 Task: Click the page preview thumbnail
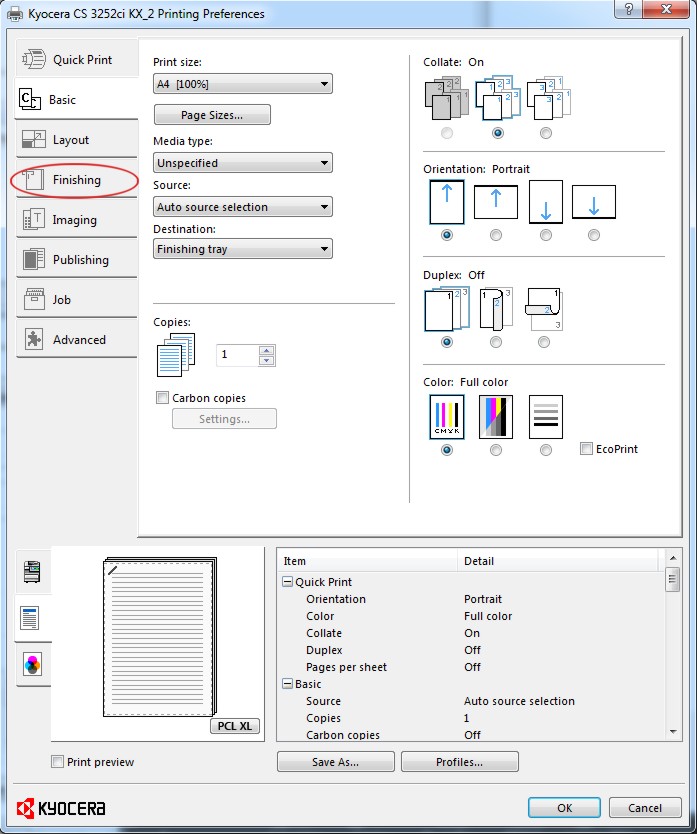click(160, 637)
